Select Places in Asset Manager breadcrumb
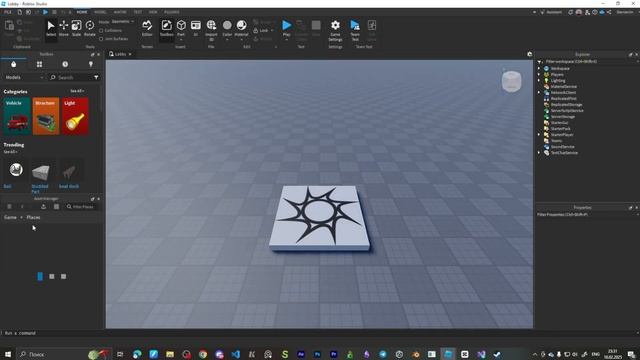Image resolution: width=640 pixels, height=360 pixels. [33, 217]
